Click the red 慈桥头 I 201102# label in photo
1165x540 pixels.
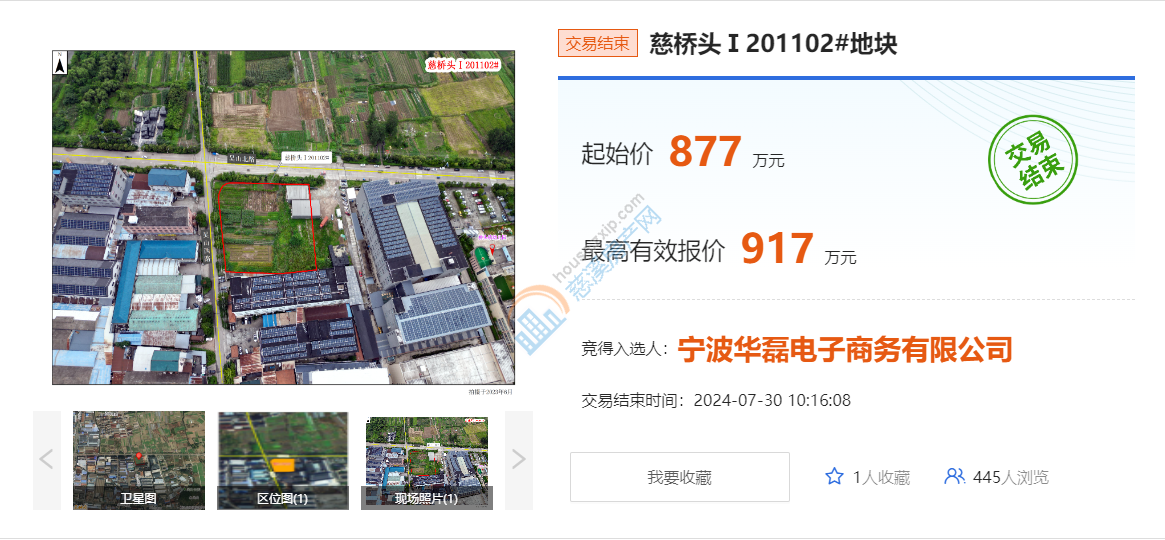[463, 65]
